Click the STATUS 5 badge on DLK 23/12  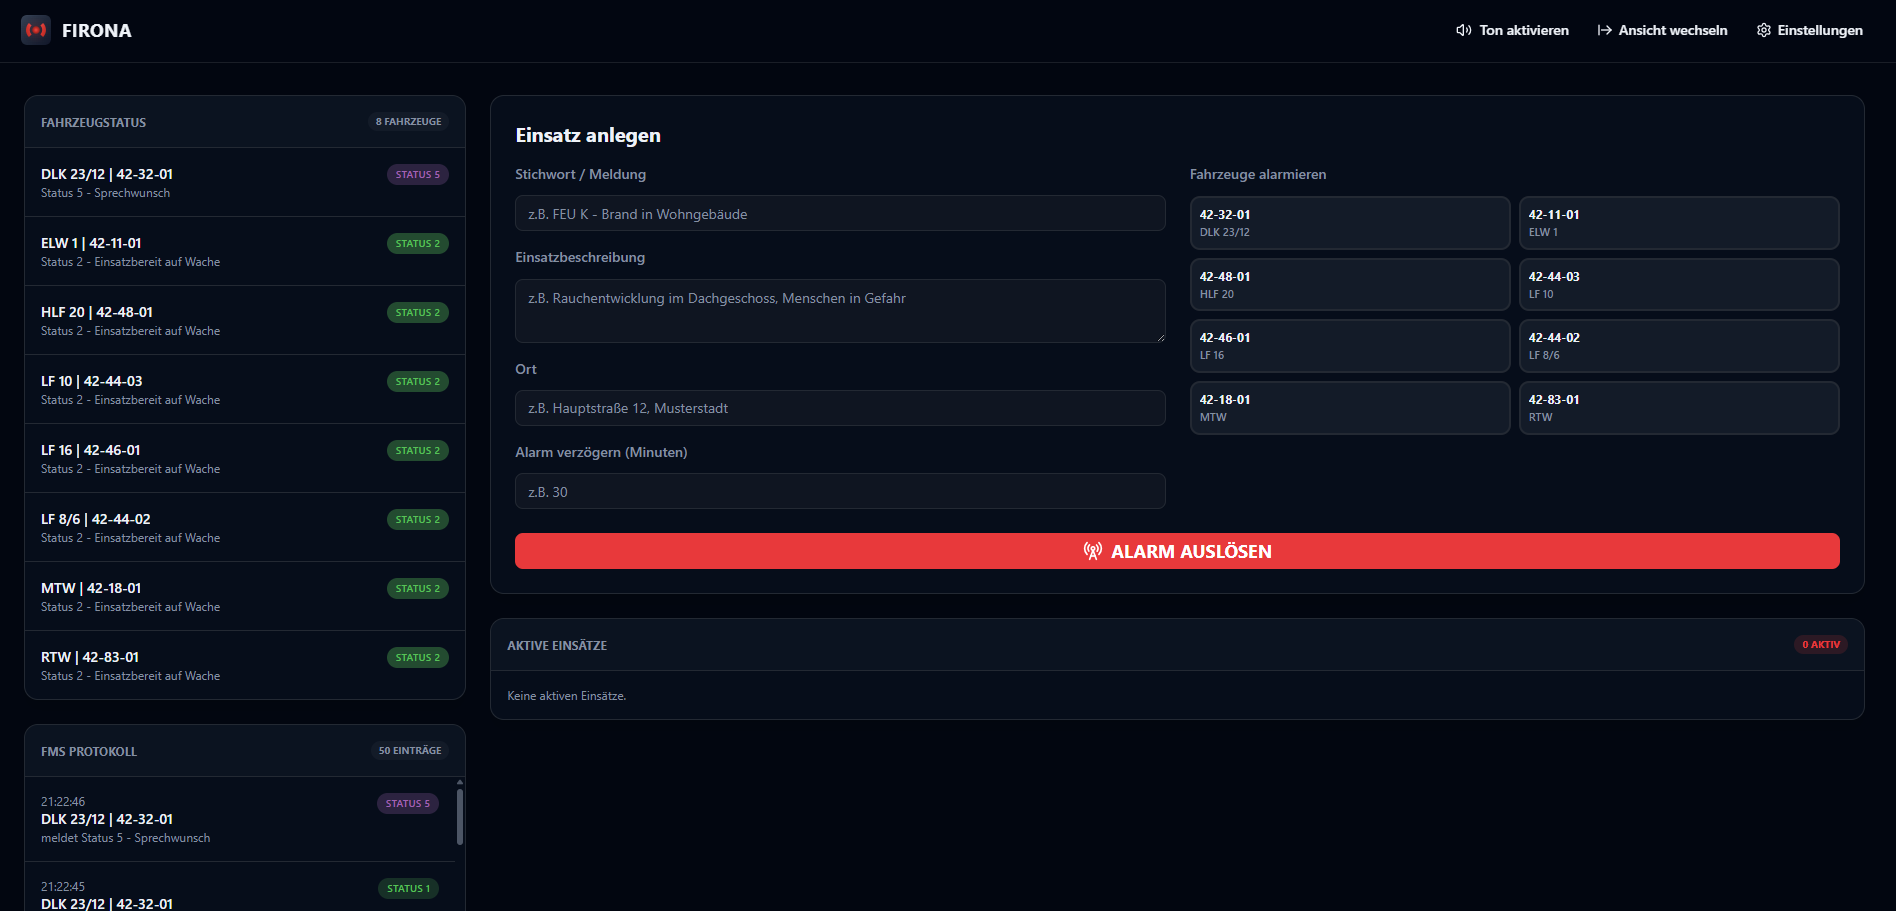point(417,174)
